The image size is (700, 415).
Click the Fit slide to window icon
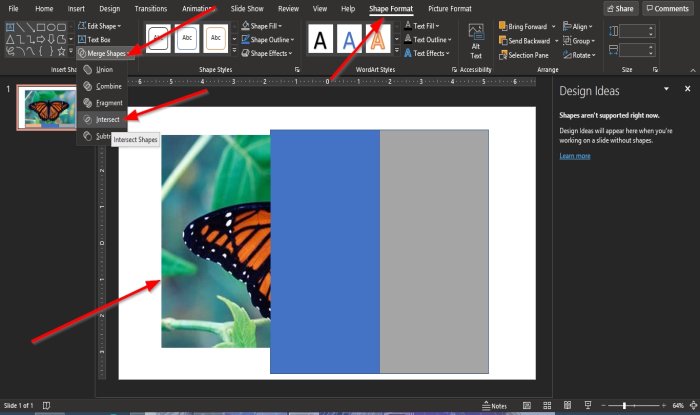tap(692, 406)
